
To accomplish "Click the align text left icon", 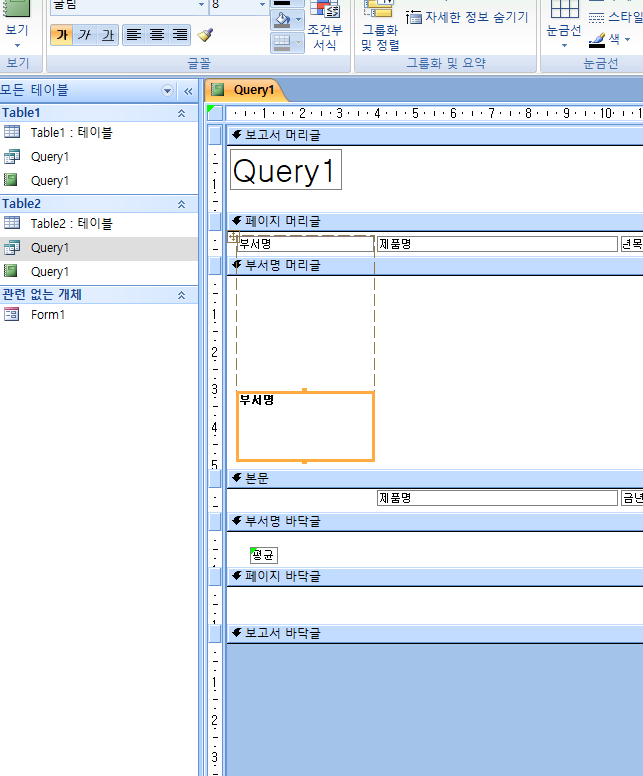I will (134, 35).
